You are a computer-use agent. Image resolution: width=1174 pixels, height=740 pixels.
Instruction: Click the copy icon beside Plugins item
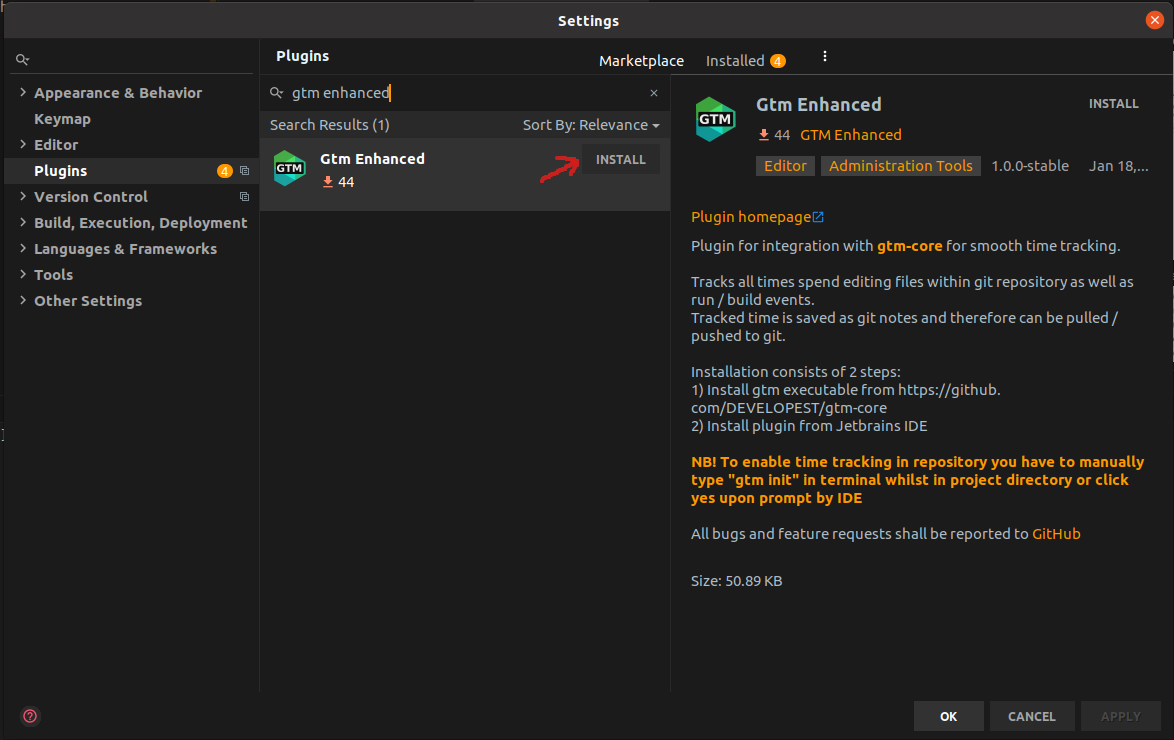(244, 171)
